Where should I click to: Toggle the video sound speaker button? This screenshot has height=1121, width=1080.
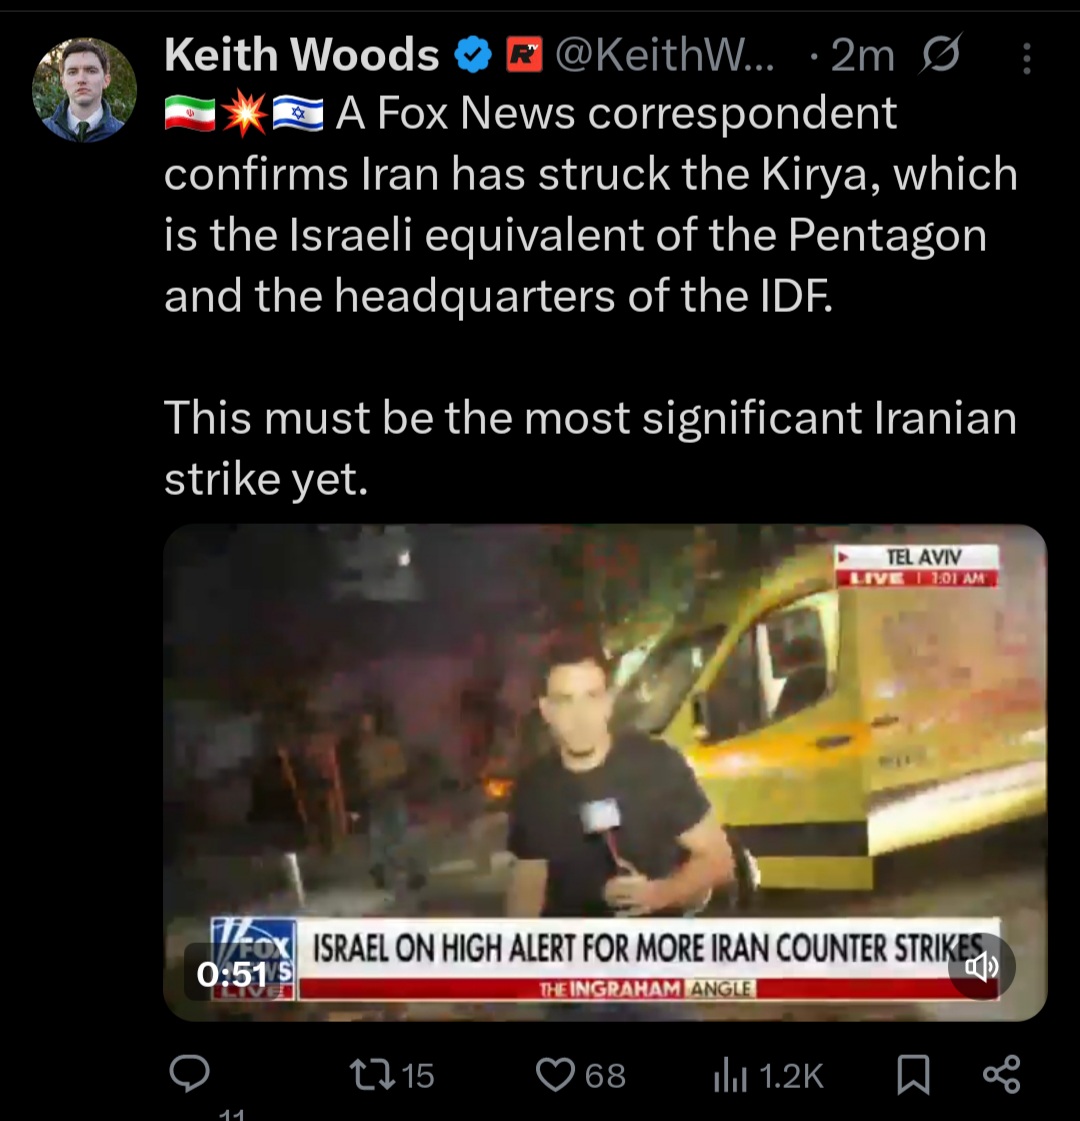[981, 967]
